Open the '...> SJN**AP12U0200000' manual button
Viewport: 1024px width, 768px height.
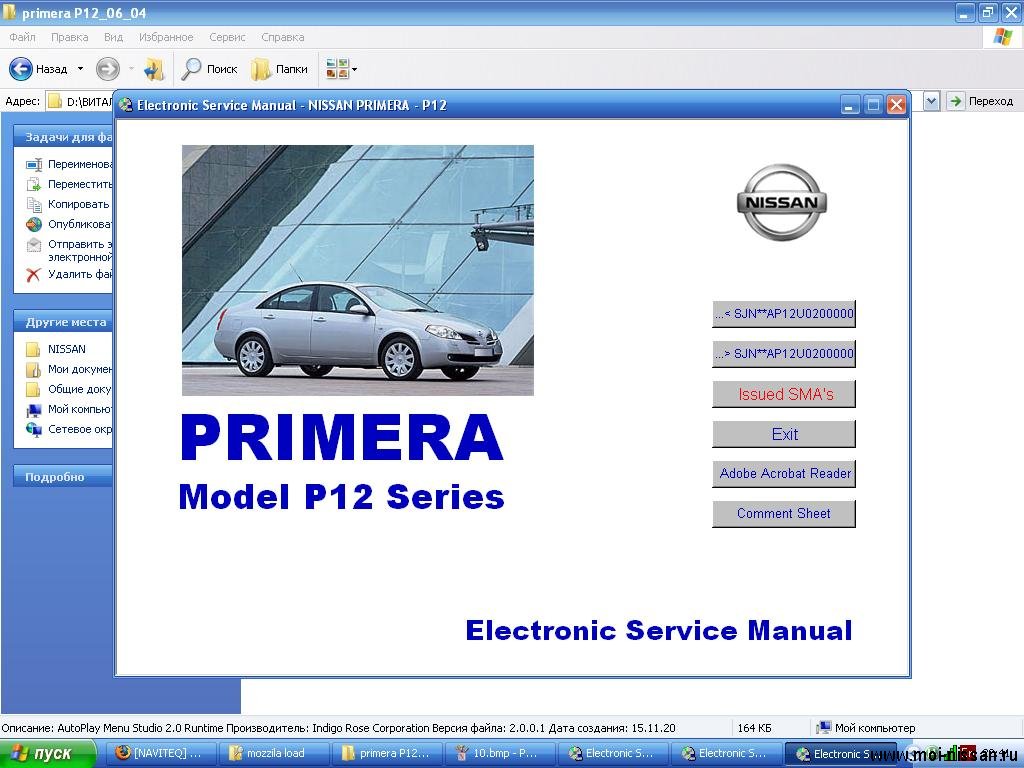[784, 354]
